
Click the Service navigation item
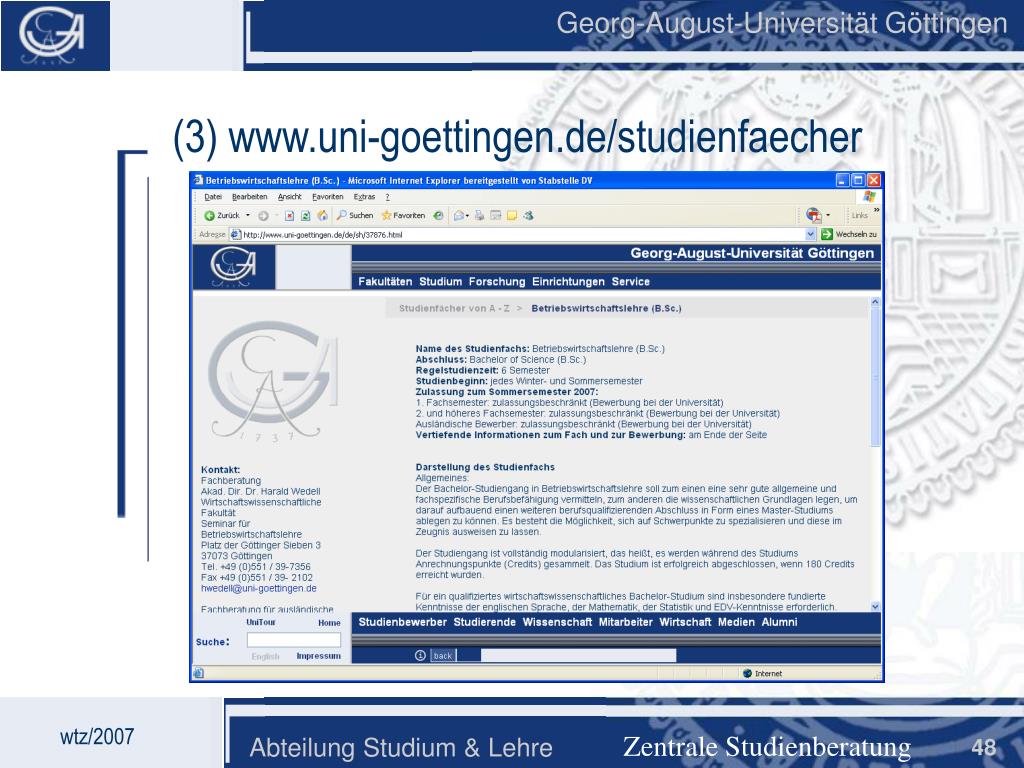(630, 281)
